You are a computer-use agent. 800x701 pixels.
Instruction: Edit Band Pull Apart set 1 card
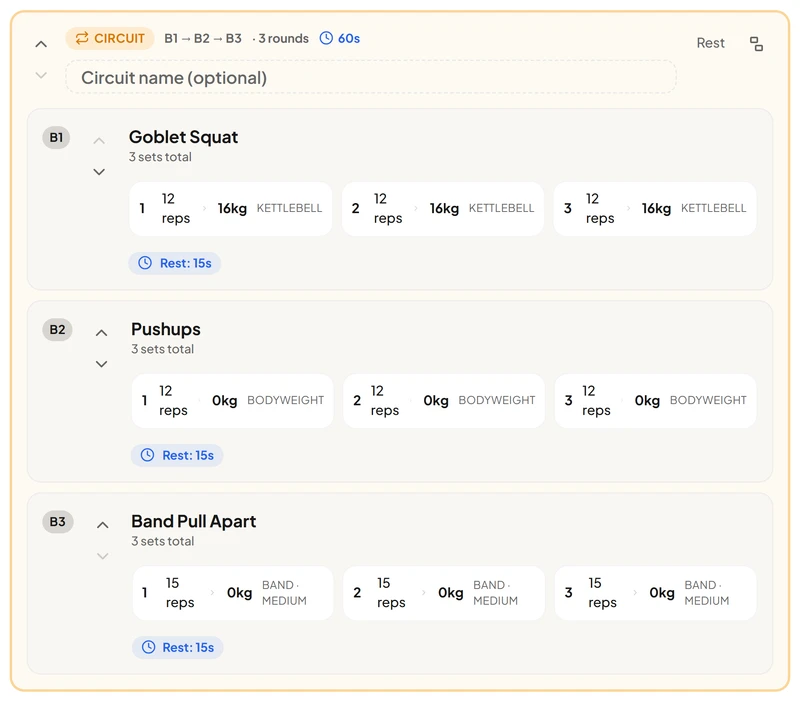pyautogui.click(x=233, y=593)
